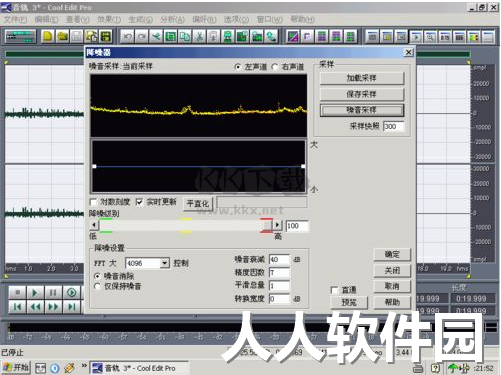Click the 保存采样 save profile button
This screenshot has width=501, height=375.
click(x=362, y=94)
